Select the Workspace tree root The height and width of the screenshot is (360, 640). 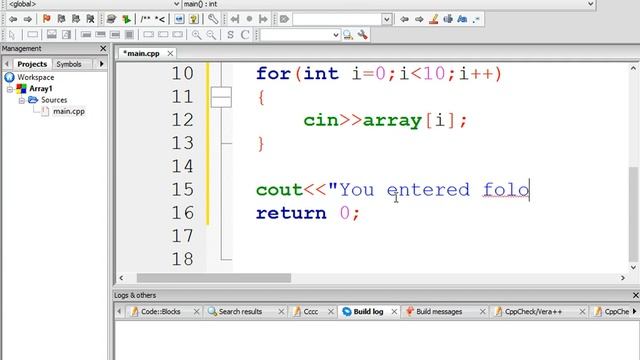click(36, 77)
